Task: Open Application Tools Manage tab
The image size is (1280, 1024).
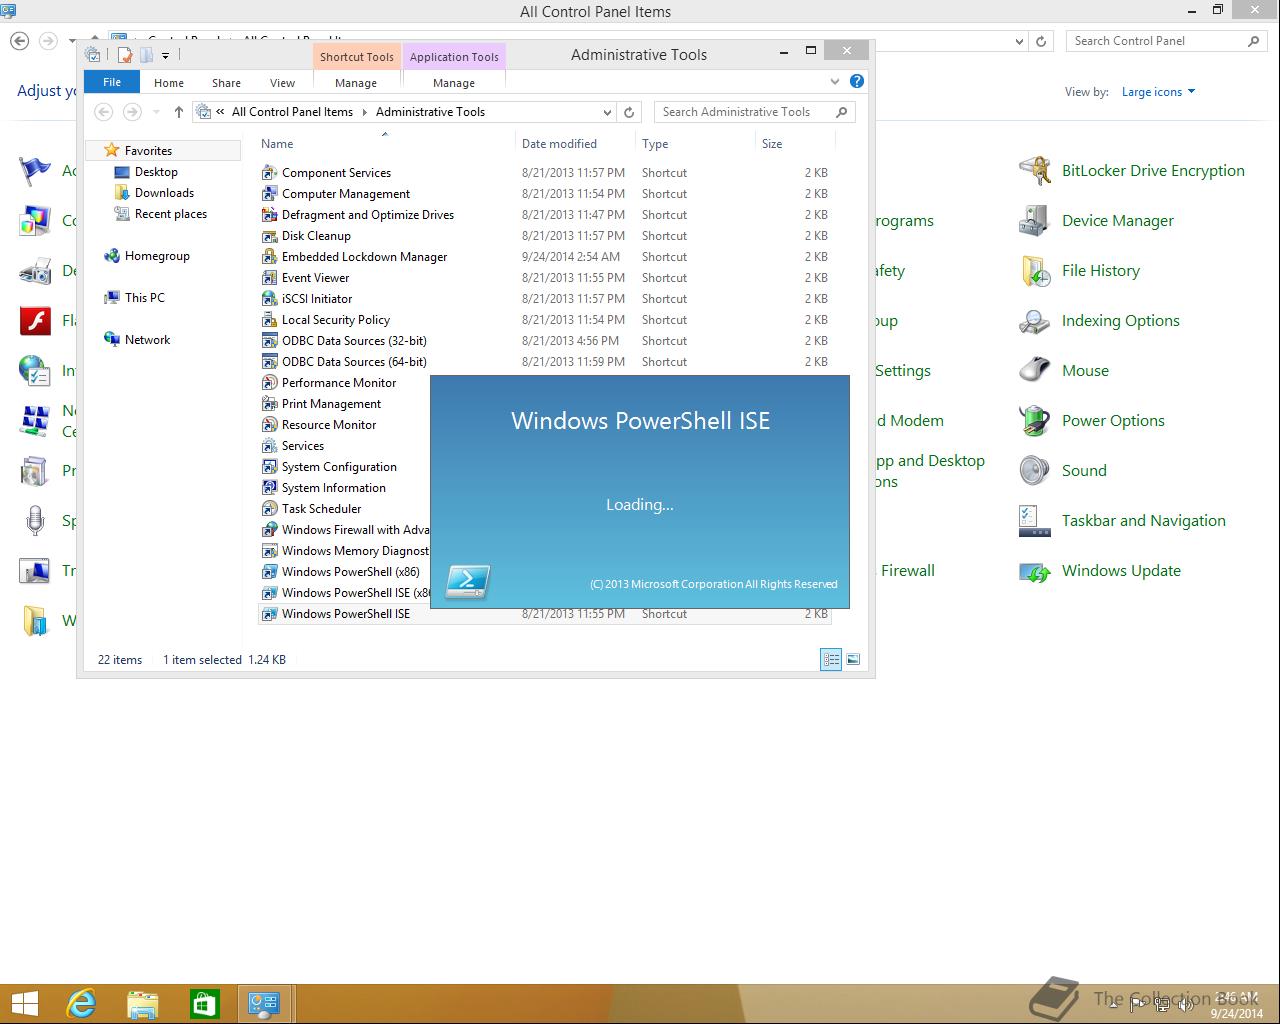Action: tap(454, 83)
